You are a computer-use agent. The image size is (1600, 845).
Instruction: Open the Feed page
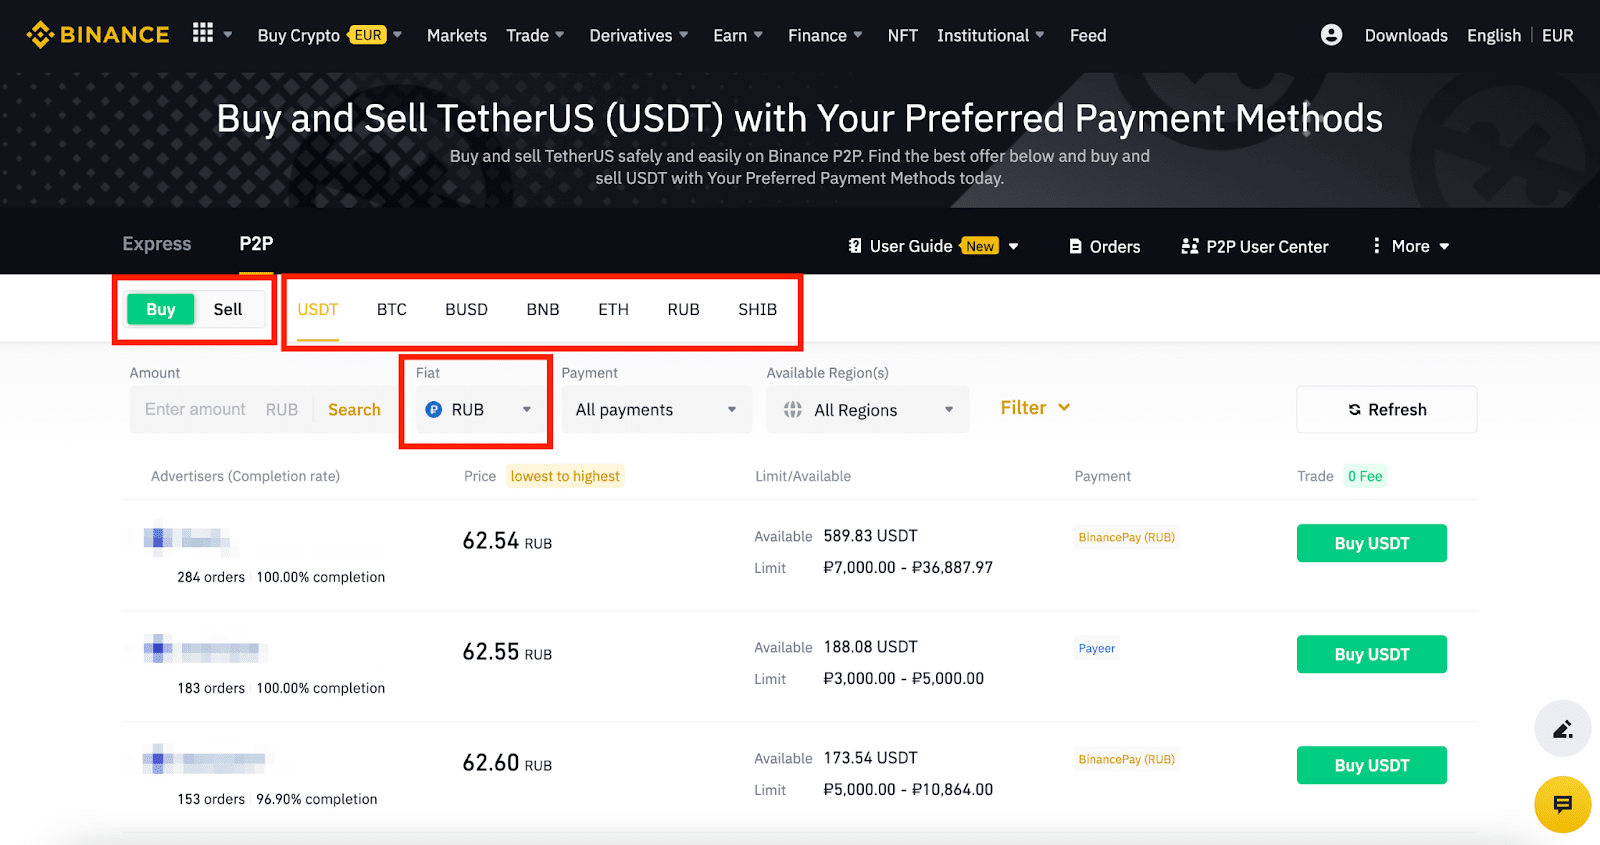(1088, 35)
